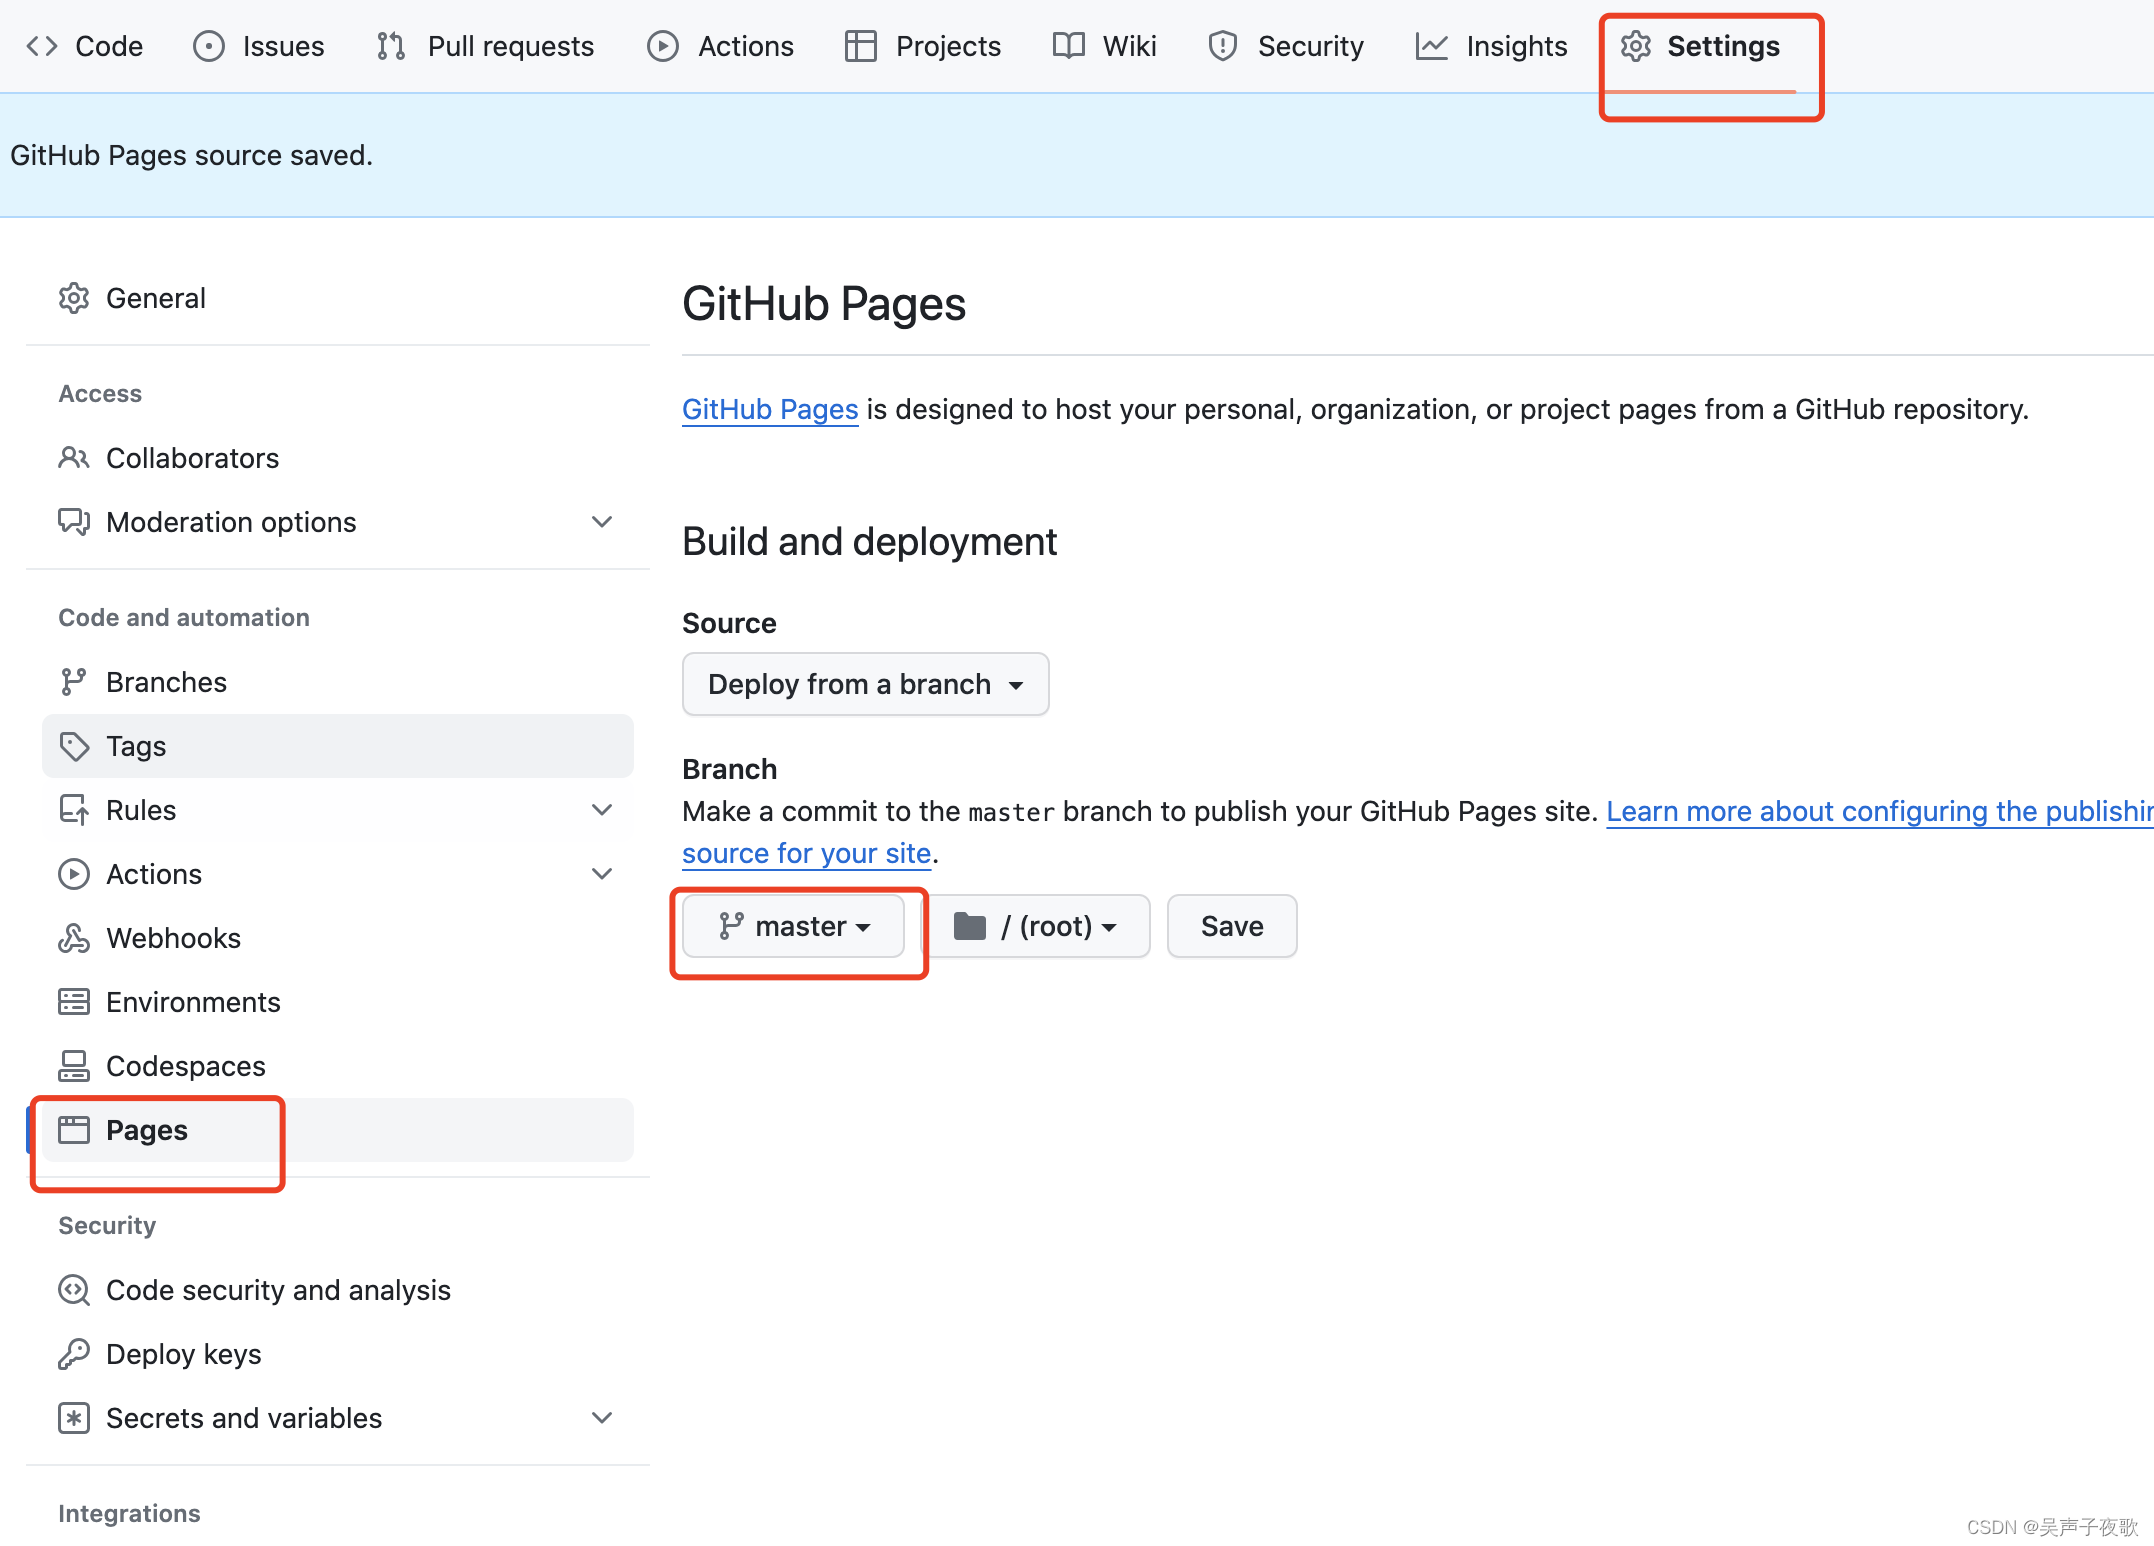Image resolution: width=2154 pixels, height=1546 pixels.
Task: Switch to the Actions tab
Action: coord(720,46)
